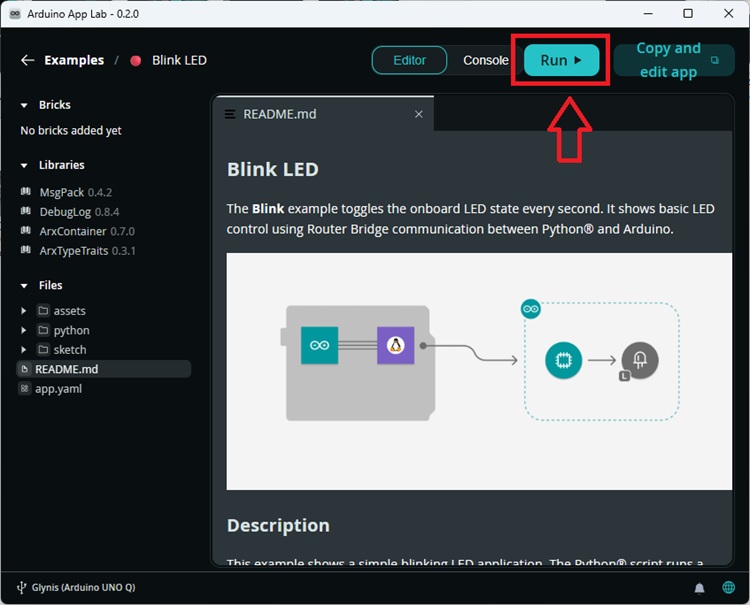This screenshot has width=750, height=605.
Task: Open the app.yaml file
Action: [57, 389]
